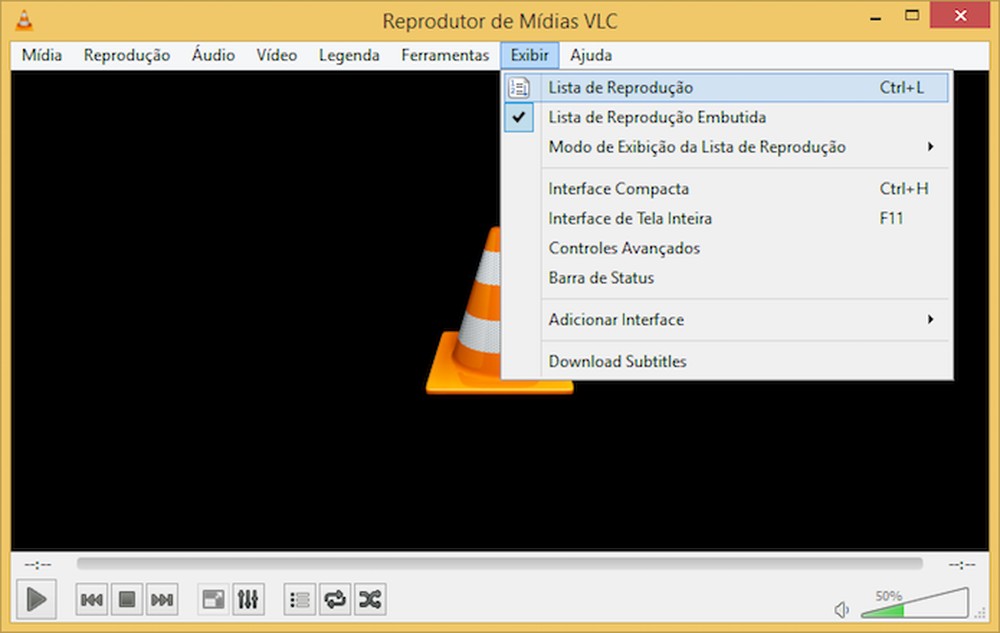Screen dimensions: 1000x633
Task: Open the Ferramentas menu
Action: [444, 55]
